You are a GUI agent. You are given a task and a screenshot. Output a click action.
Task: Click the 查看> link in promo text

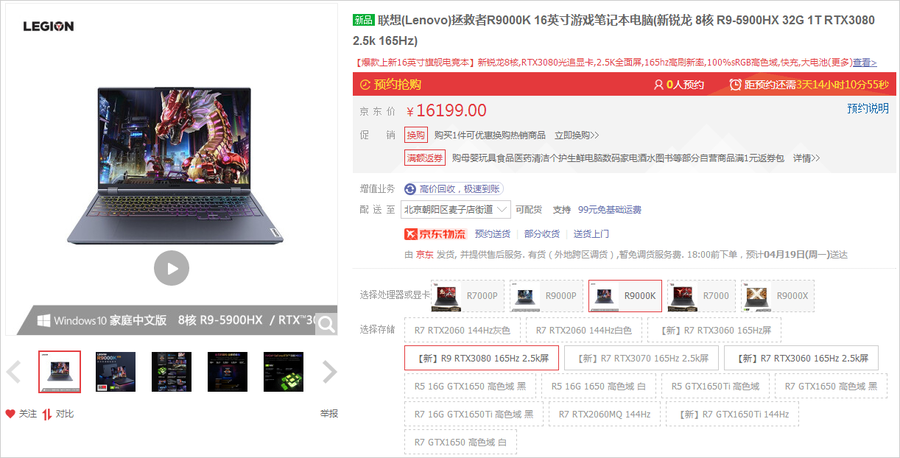(864, 63)
